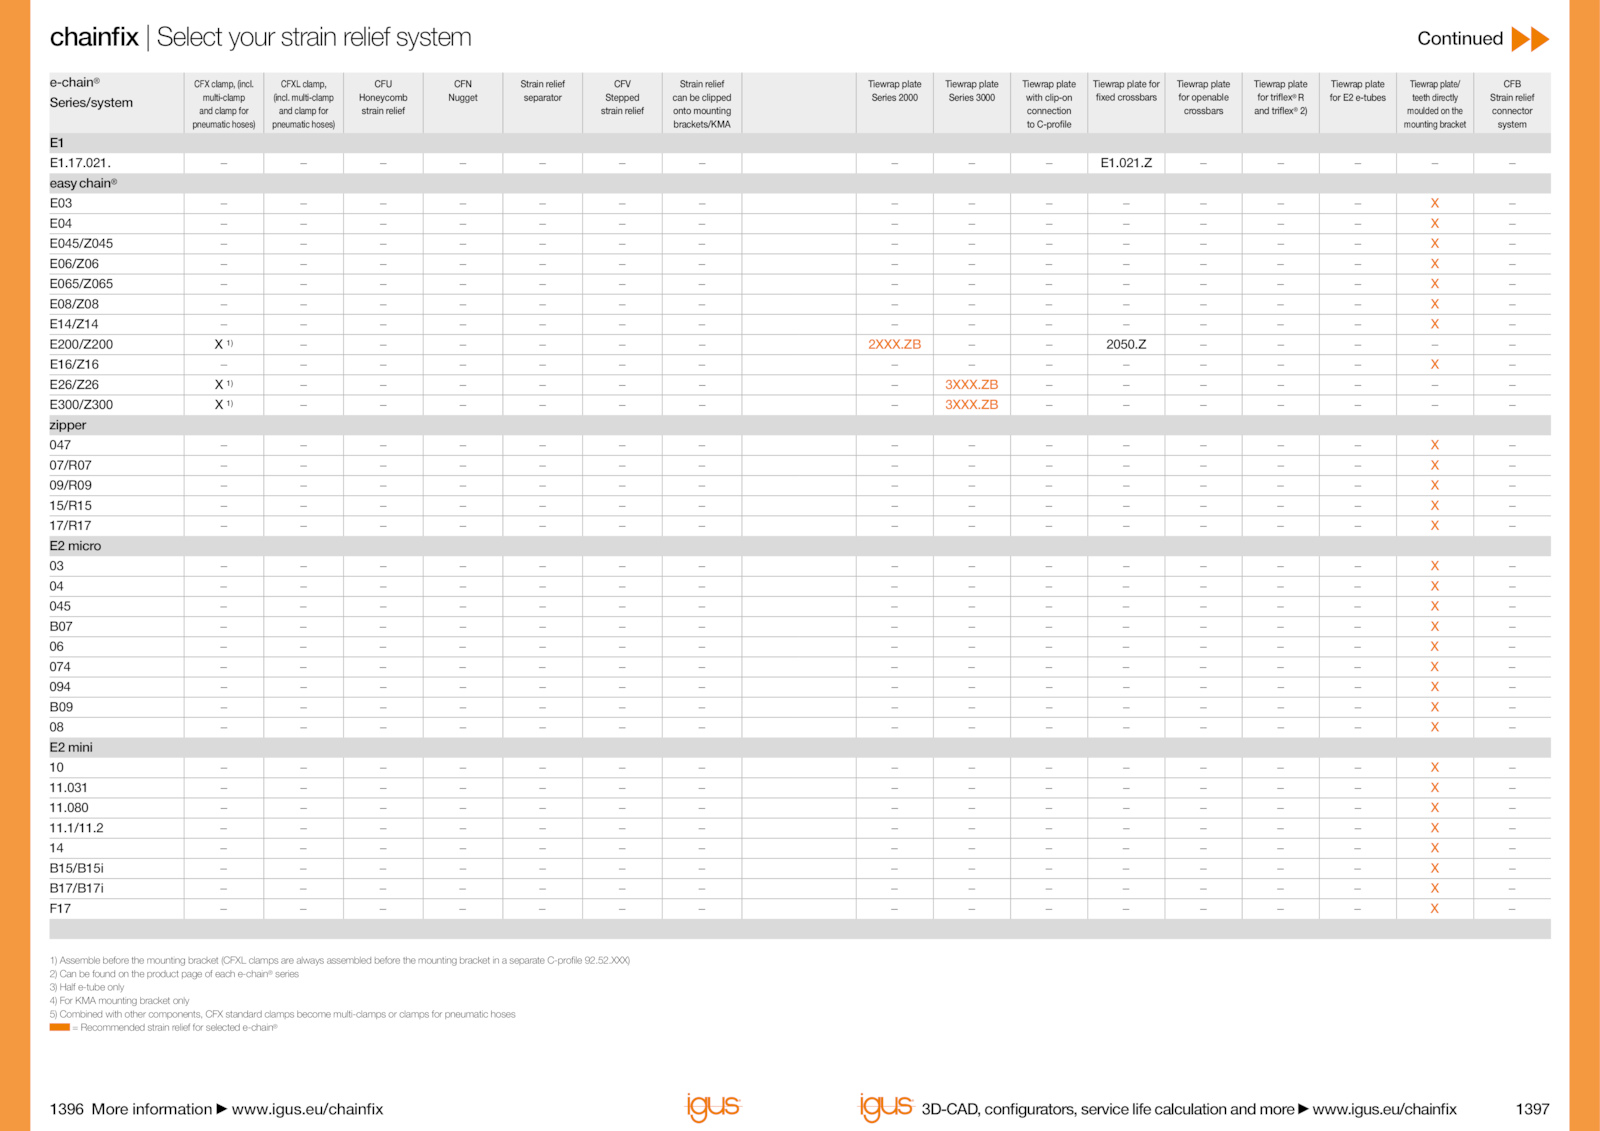Click the orange X in the E03 row
The width and height of the screenshot is (1600, 1131).
point(1434,203)
